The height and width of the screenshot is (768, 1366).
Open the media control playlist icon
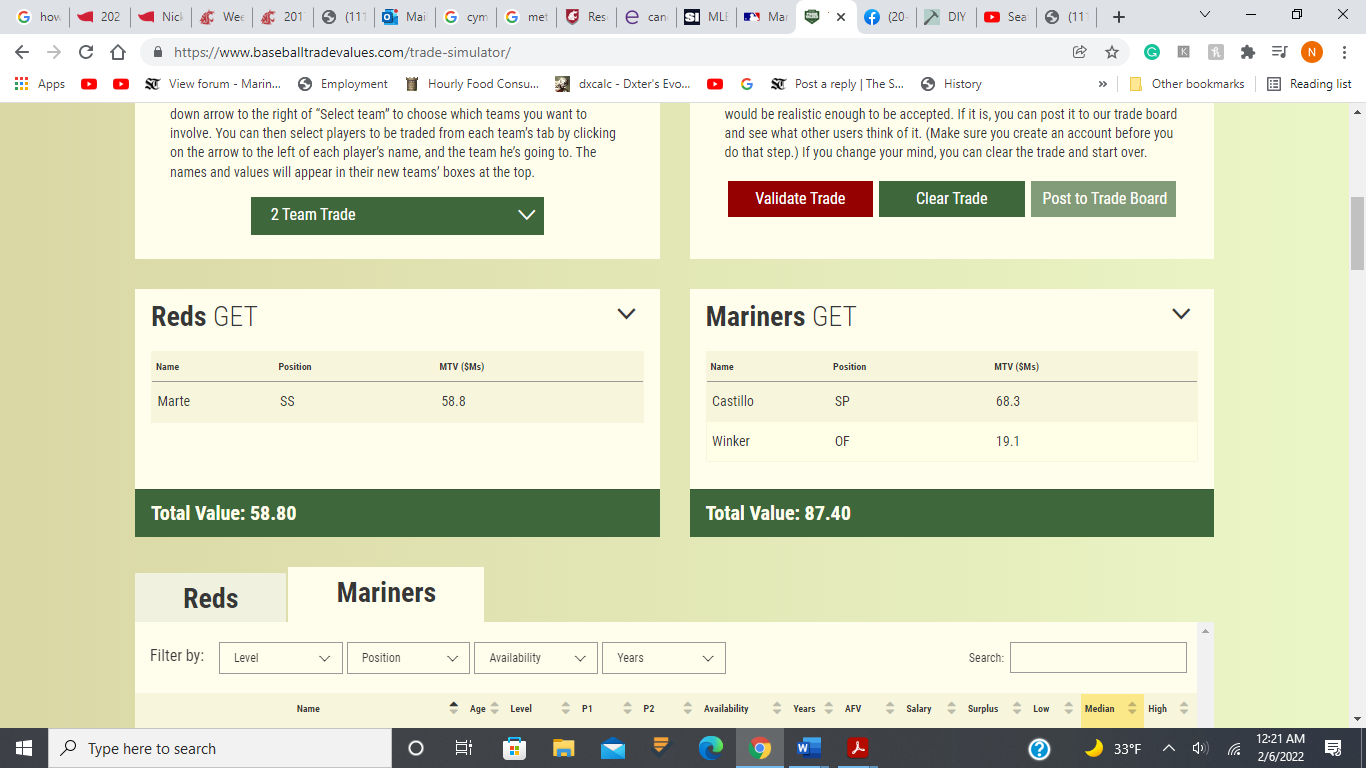tap(1279, 52)
